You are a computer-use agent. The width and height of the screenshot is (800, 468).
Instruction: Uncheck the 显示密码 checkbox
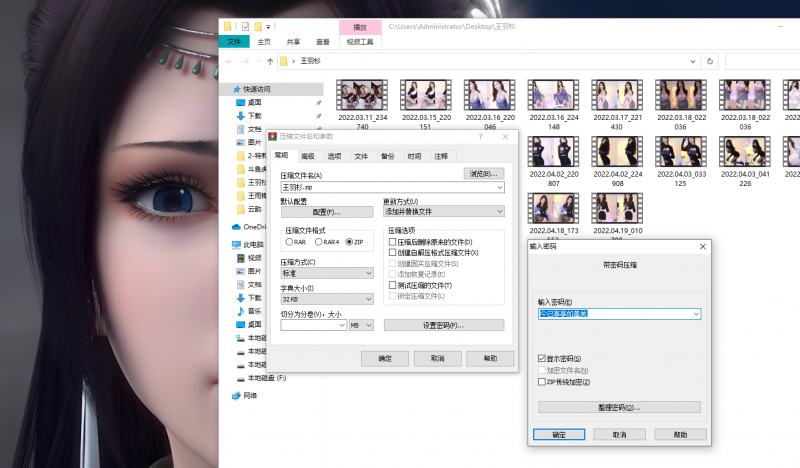click(542, 358)
